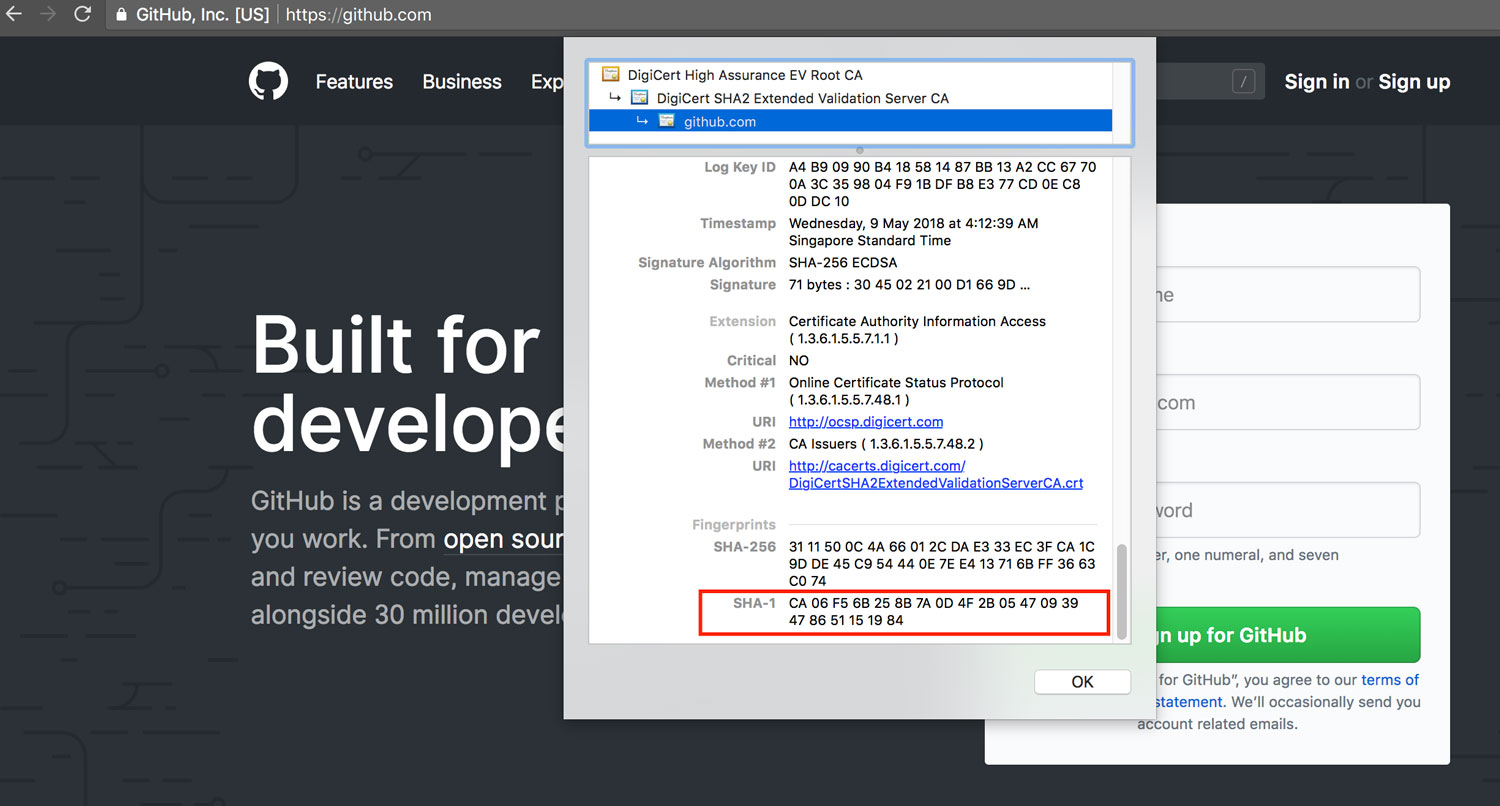This screenshot has width=1500, height=806.
Task: Click the Username input field
Action: (1288, 295)
